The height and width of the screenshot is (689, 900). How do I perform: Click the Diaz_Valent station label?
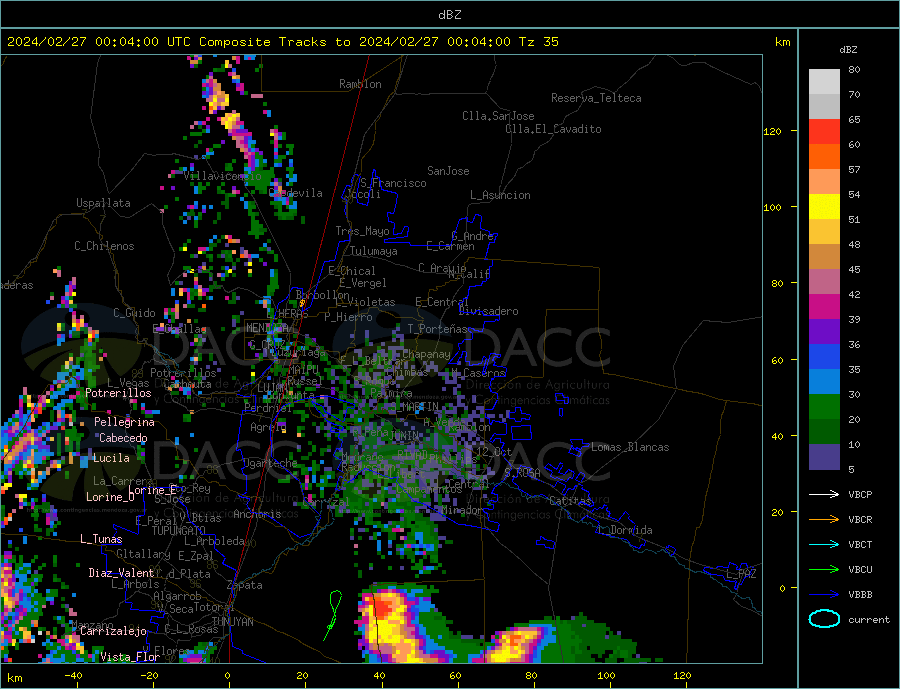point(121,573)
